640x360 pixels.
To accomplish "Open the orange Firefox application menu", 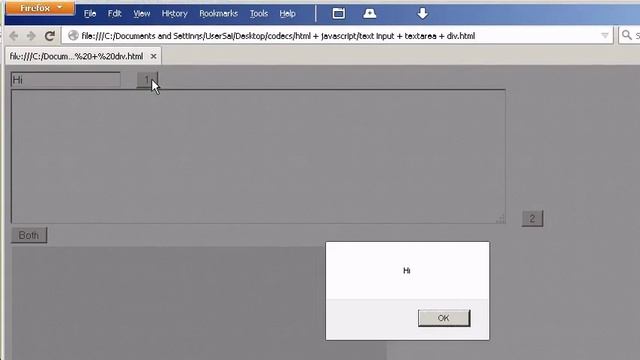I will [40, 8].
